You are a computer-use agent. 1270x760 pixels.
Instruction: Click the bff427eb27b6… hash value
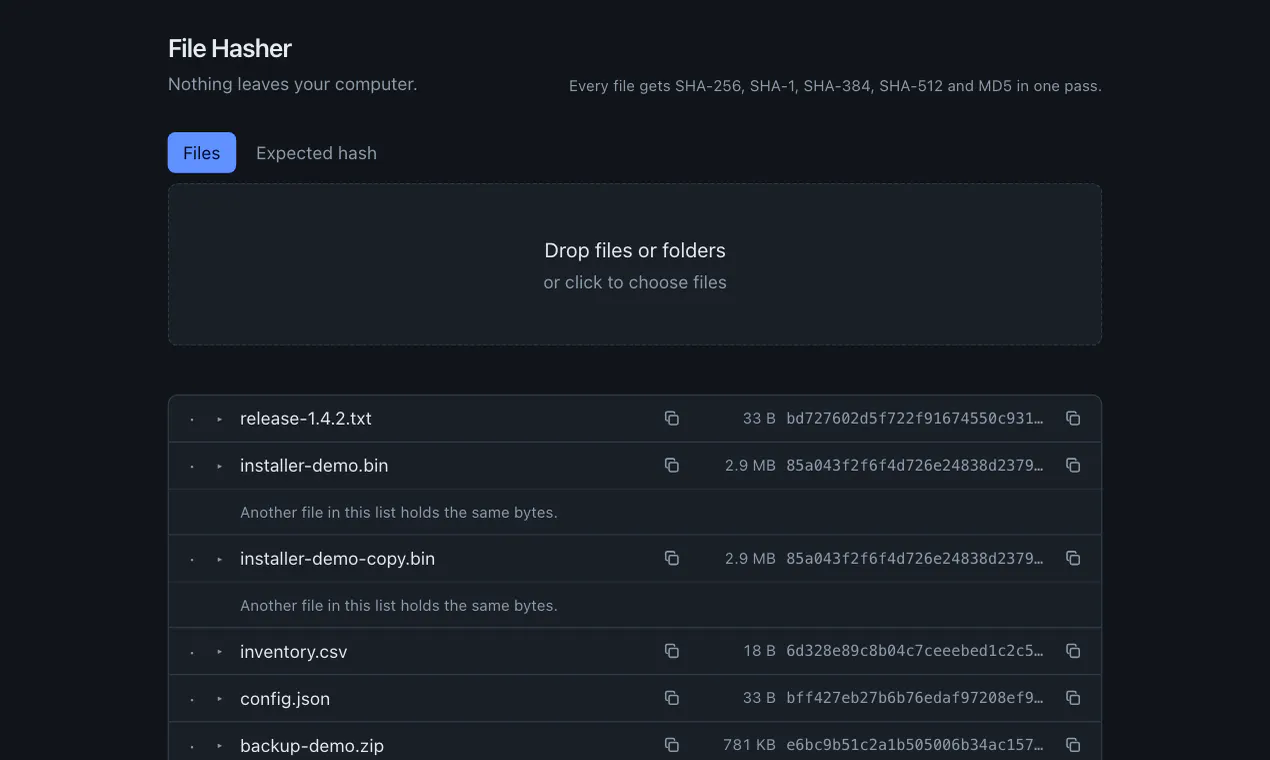tap(915, 698)
